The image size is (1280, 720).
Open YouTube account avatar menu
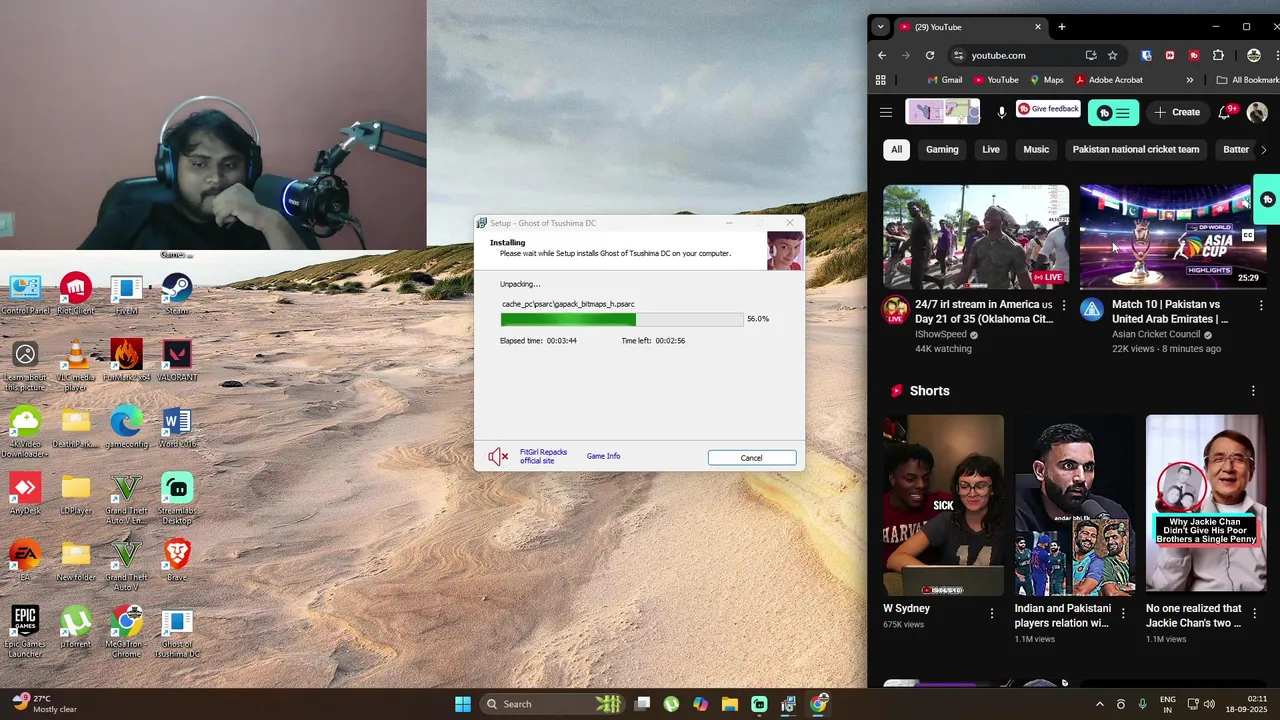[1257, 112]
